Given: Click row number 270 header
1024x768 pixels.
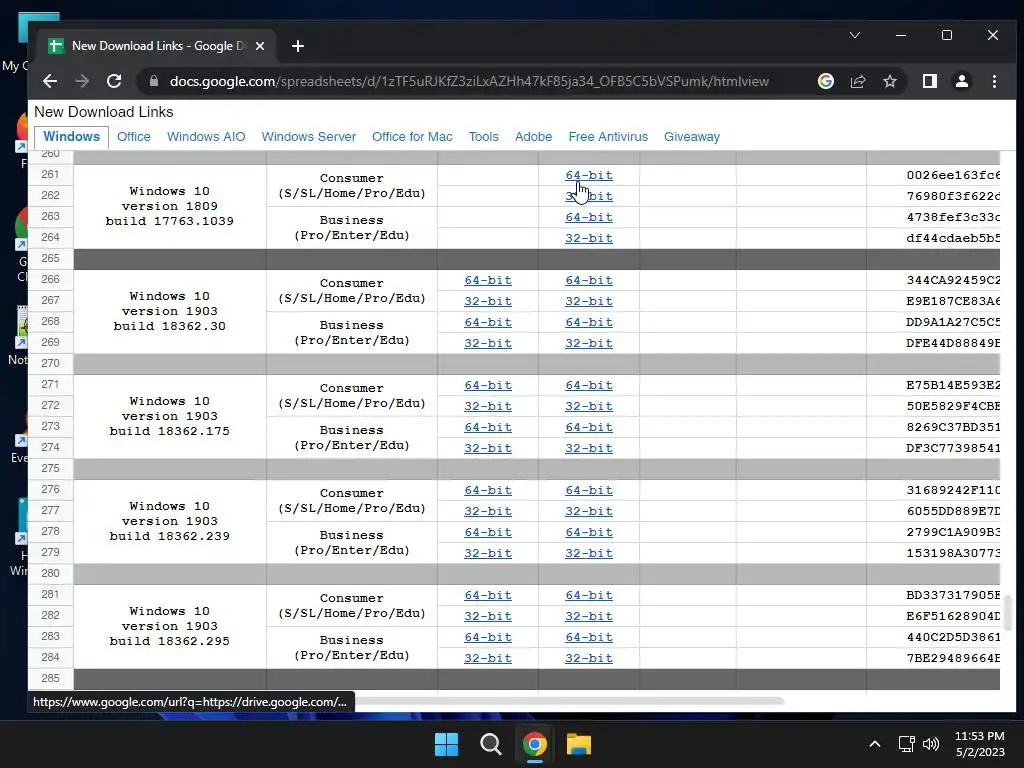Looking at the screenshot, I should 50,363.
